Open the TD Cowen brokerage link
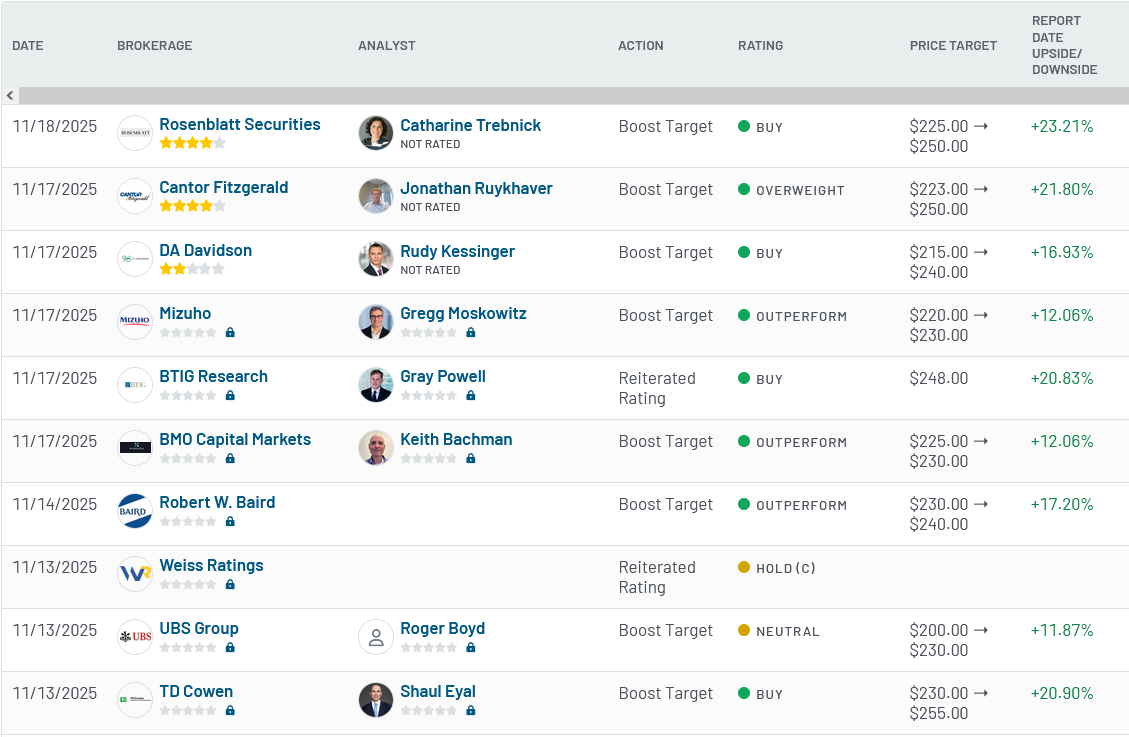The height and width of the screenshot is (737, 1129). [197, 692]
